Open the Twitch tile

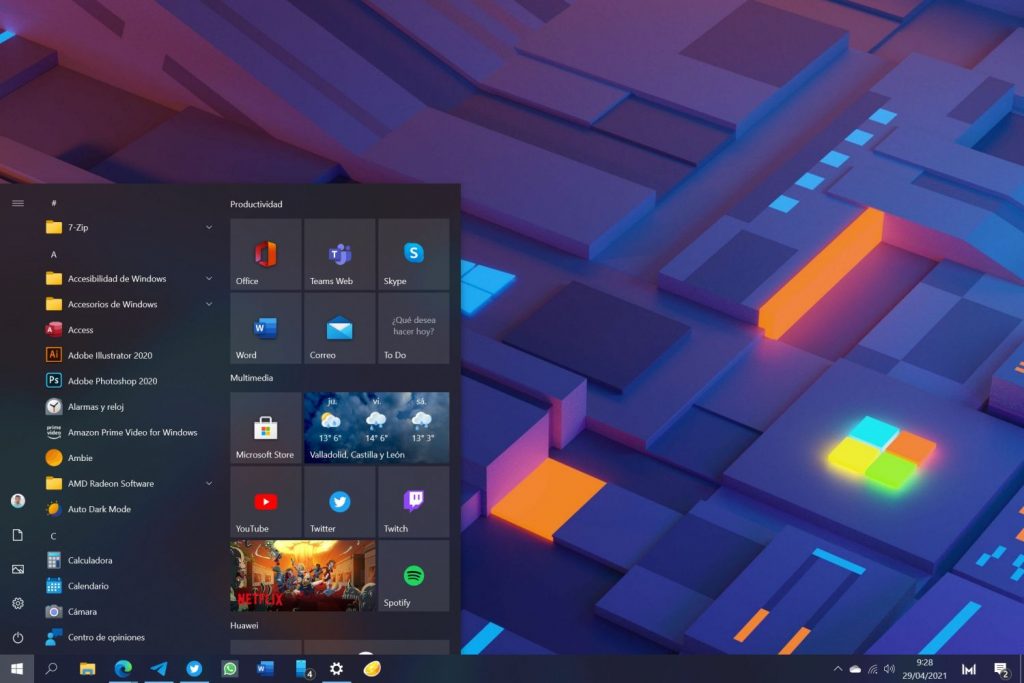413,502
